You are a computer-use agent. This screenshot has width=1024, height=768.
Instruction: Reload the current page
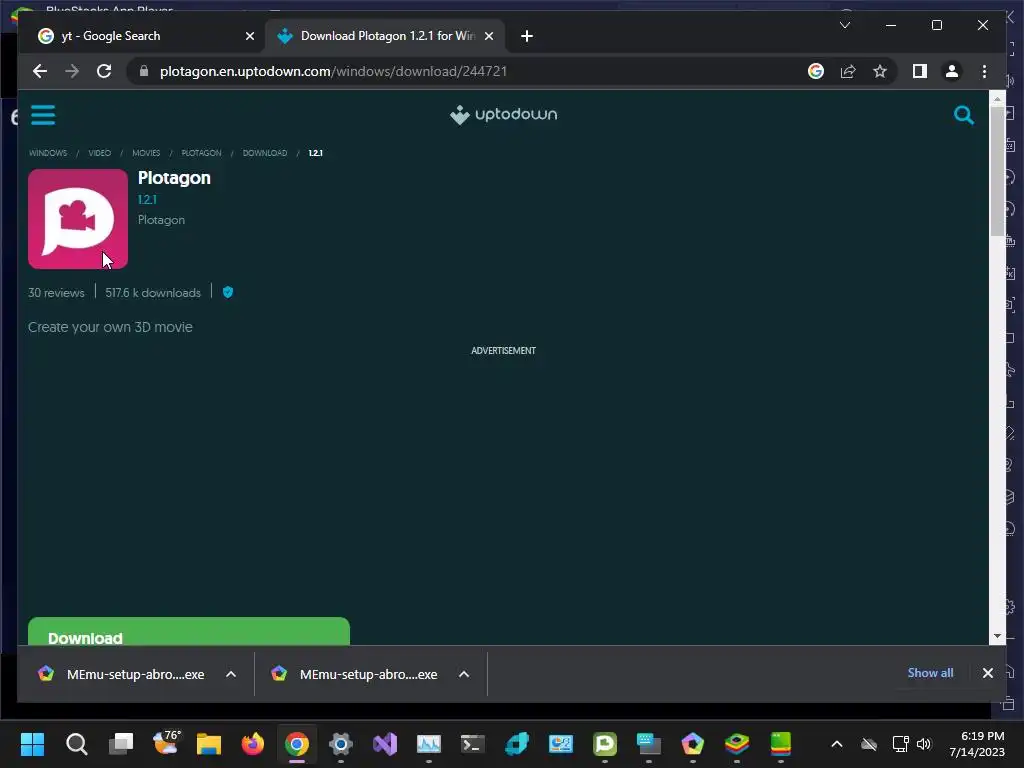coord(104,71)
